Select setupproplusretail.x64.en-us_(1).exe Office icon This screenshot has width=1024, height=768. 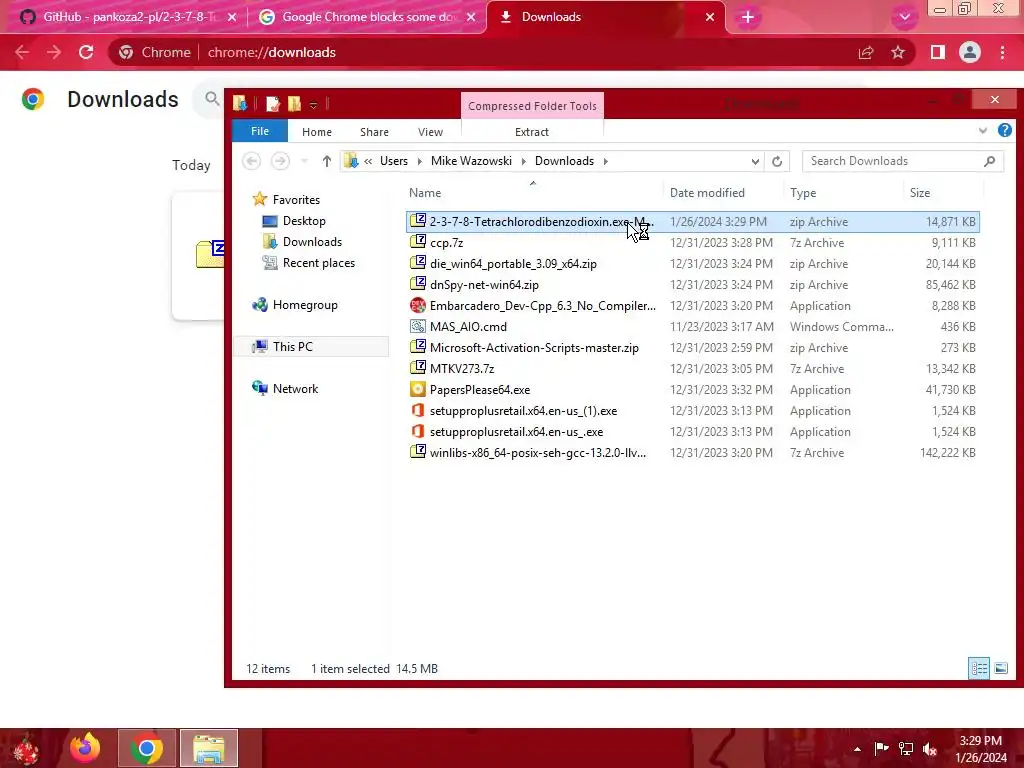pos(418,411)
